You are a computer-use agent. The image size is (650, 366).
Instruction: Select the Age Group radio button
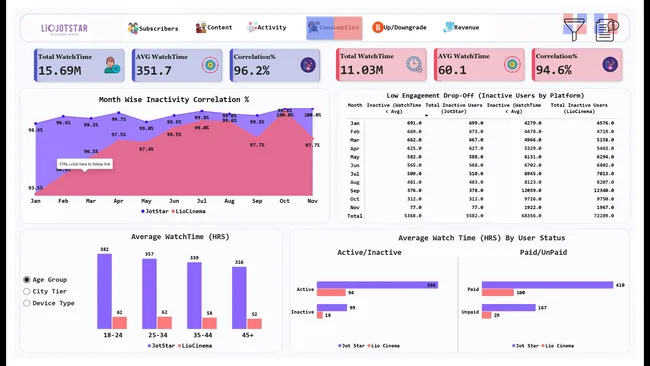click(x=27, y=280)
